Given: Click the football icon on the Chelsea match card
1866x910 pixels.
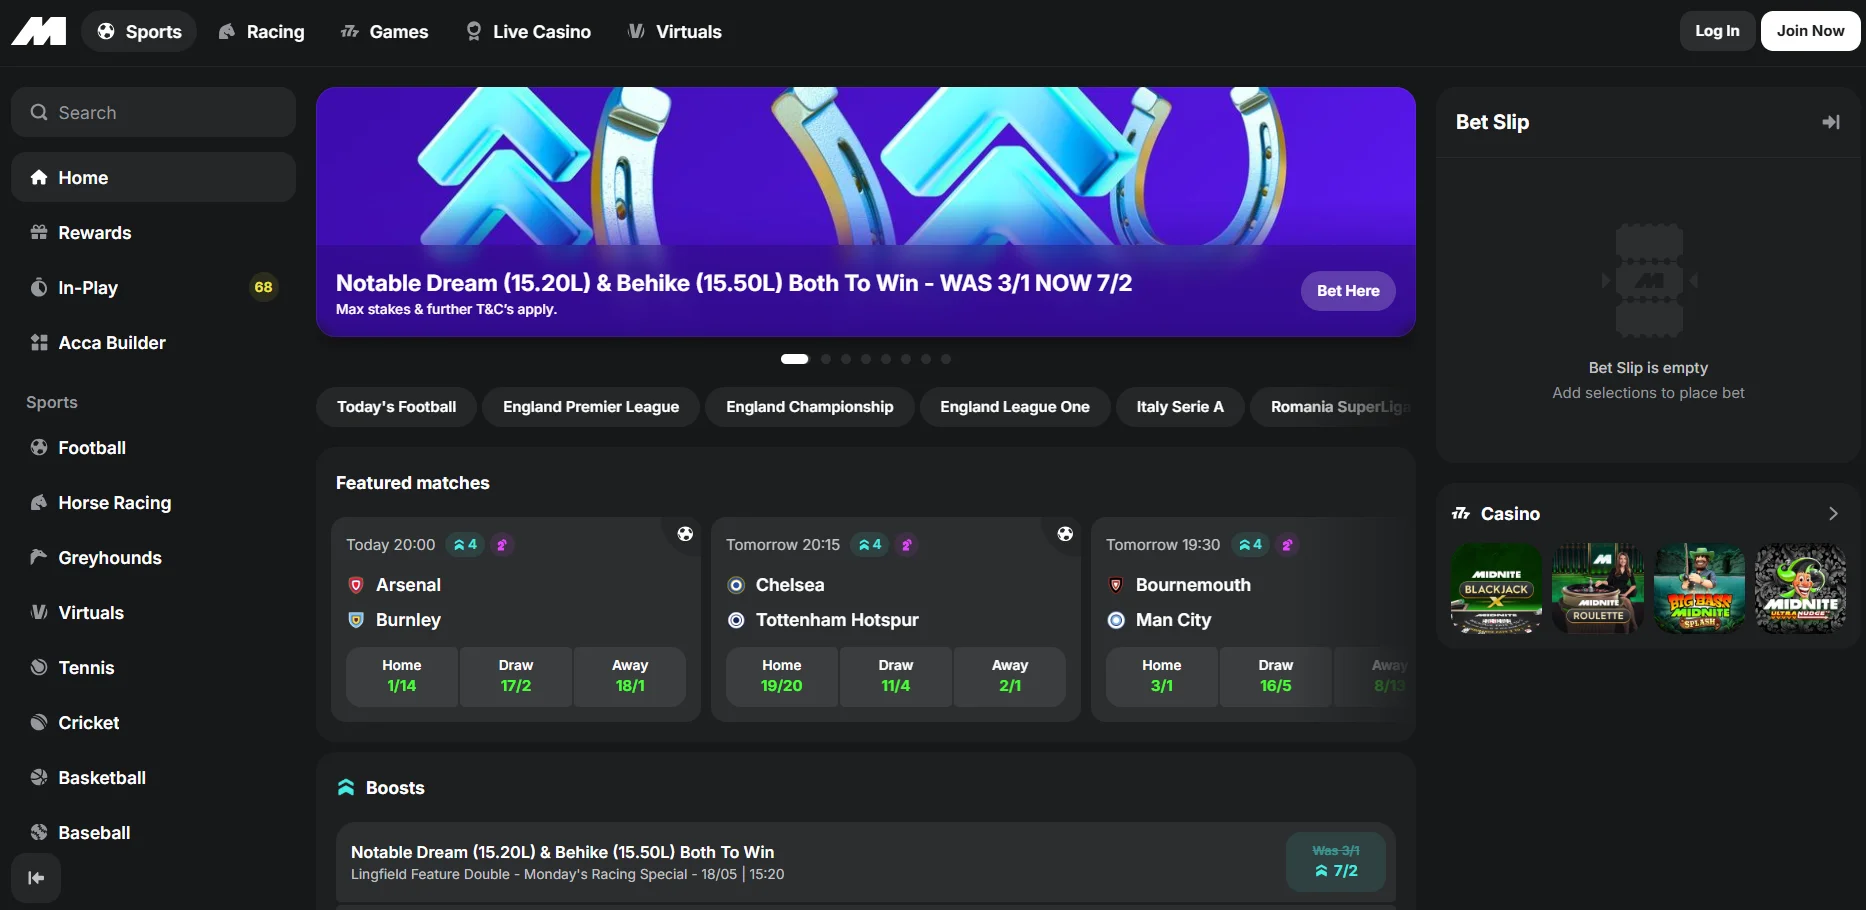Looking at the screenshot, I should click(1065, 534).
